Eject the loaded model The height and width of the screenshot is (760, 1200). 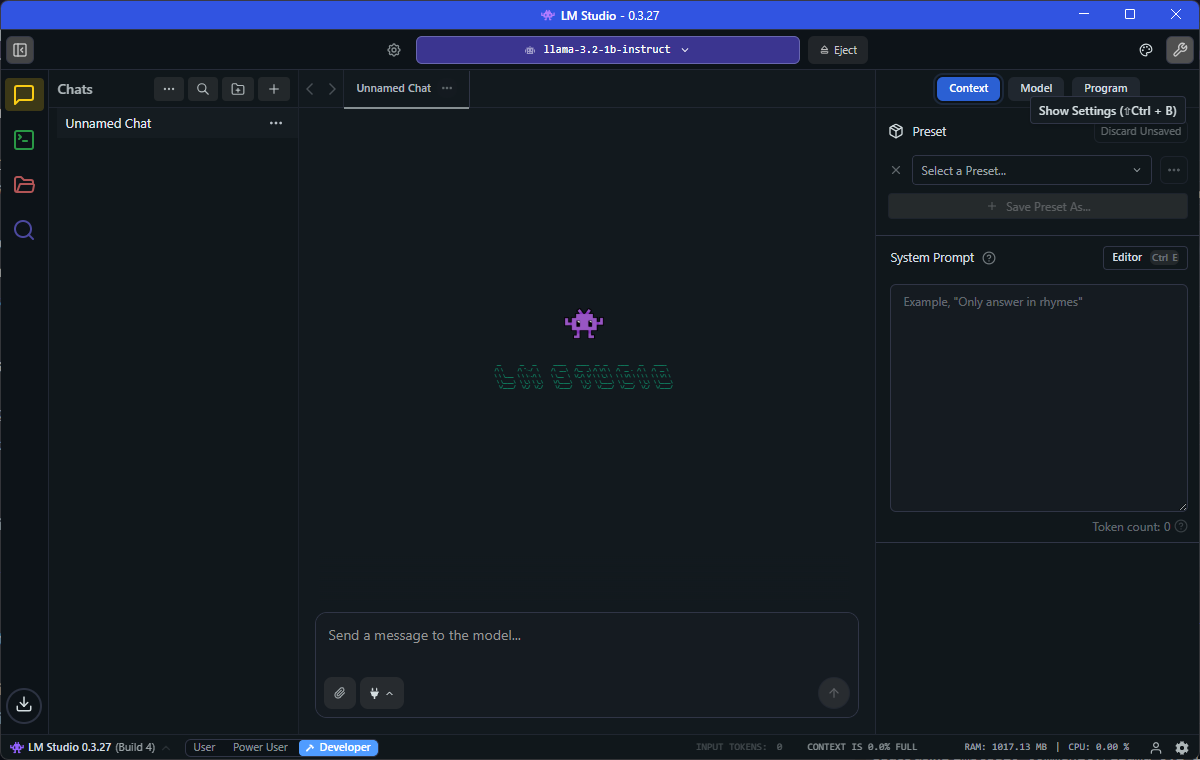(837, 50)
